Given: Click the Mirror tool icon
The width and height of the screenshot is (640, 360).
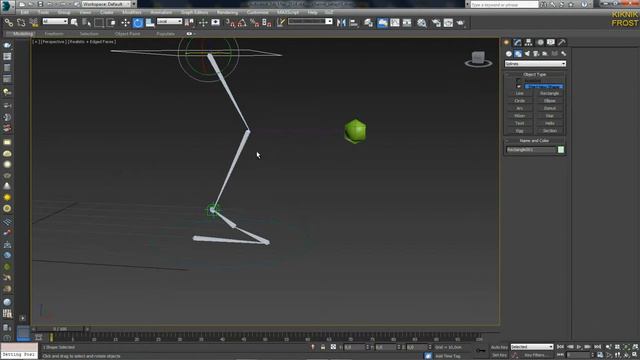Looking at the screenshot, I should click(341, 22).
